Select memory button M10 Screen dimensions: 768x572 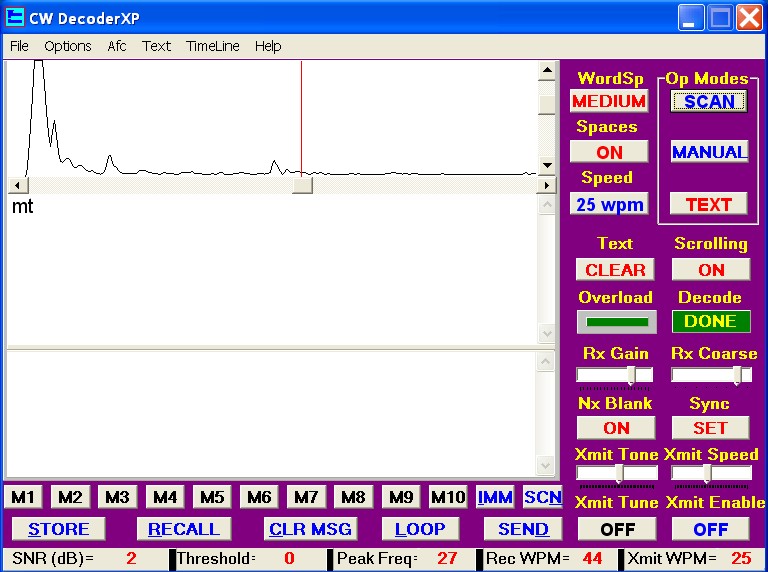click(448, 497)
